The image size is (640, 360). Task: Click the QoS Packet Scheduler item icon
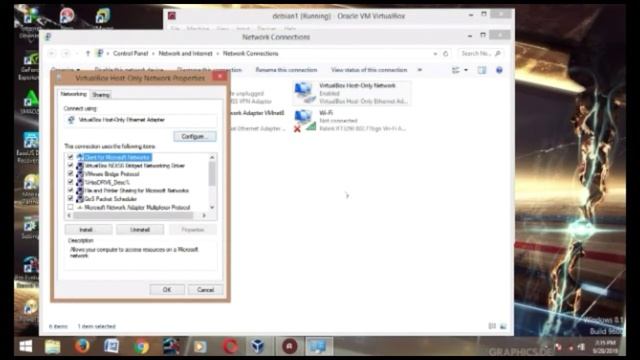tap(80, 199)
